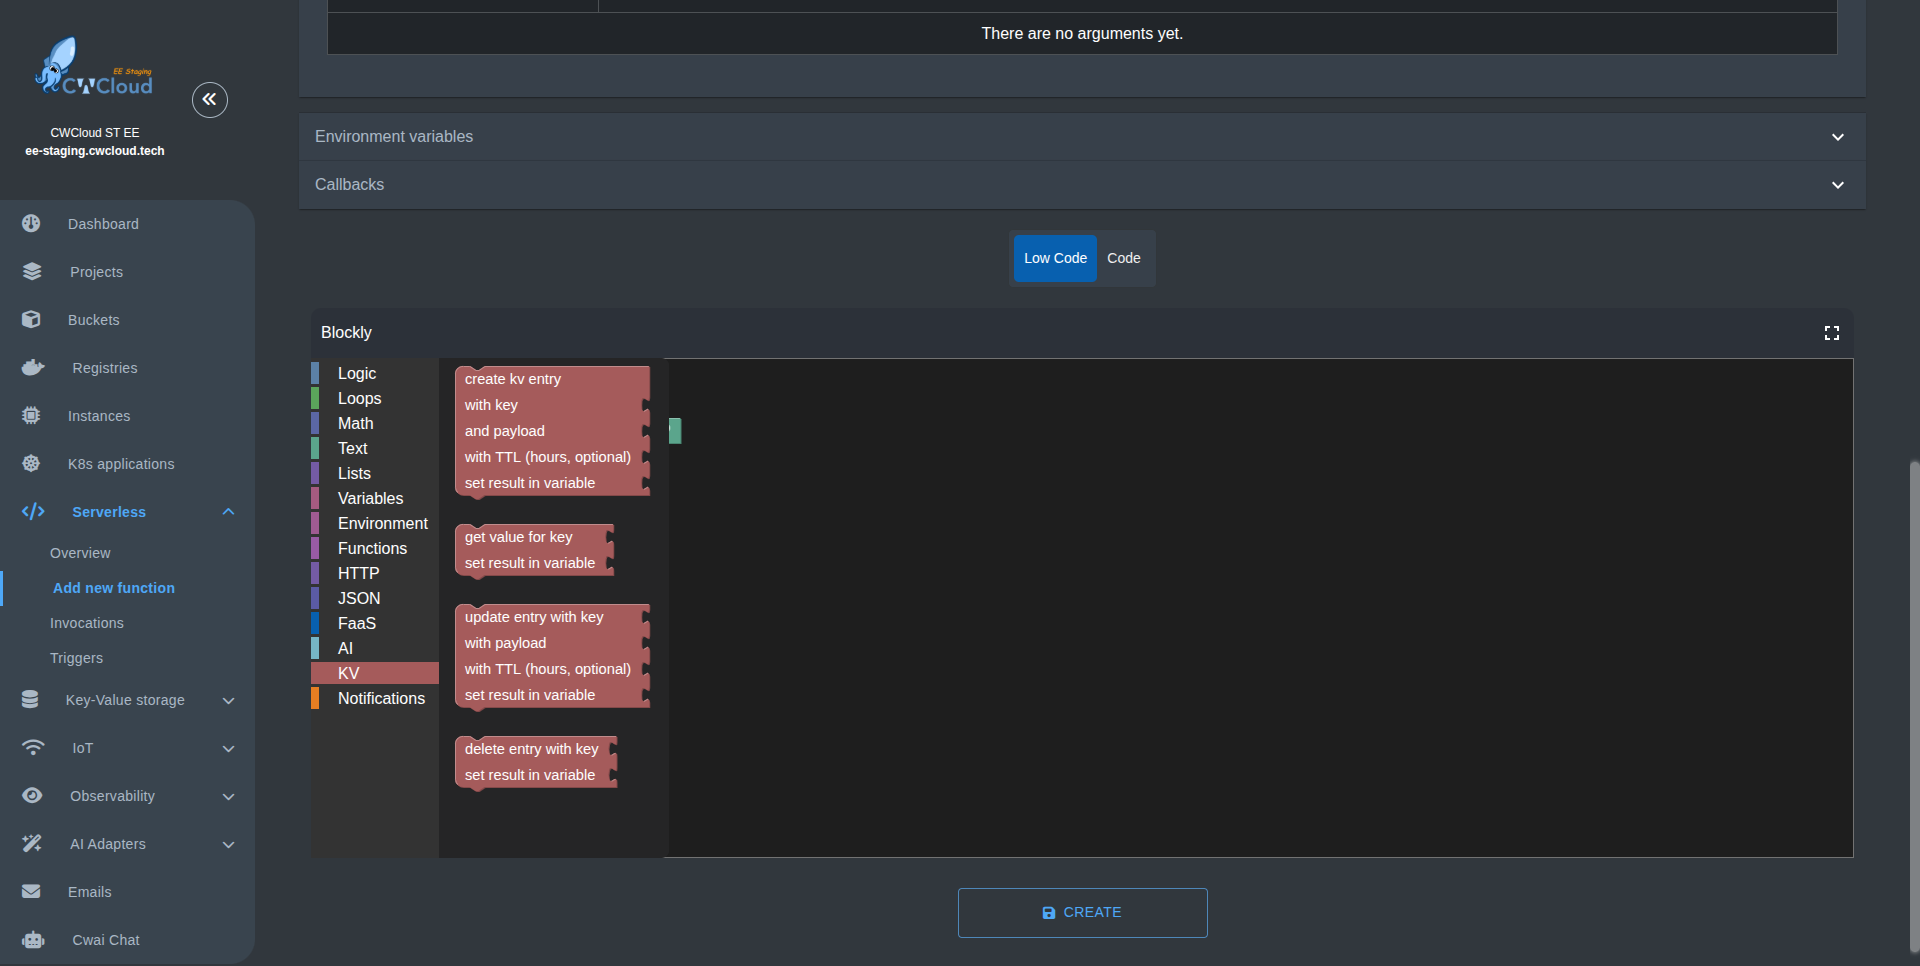Click the Emails envelope icon
1920x966 pixels.
[32, 892]
